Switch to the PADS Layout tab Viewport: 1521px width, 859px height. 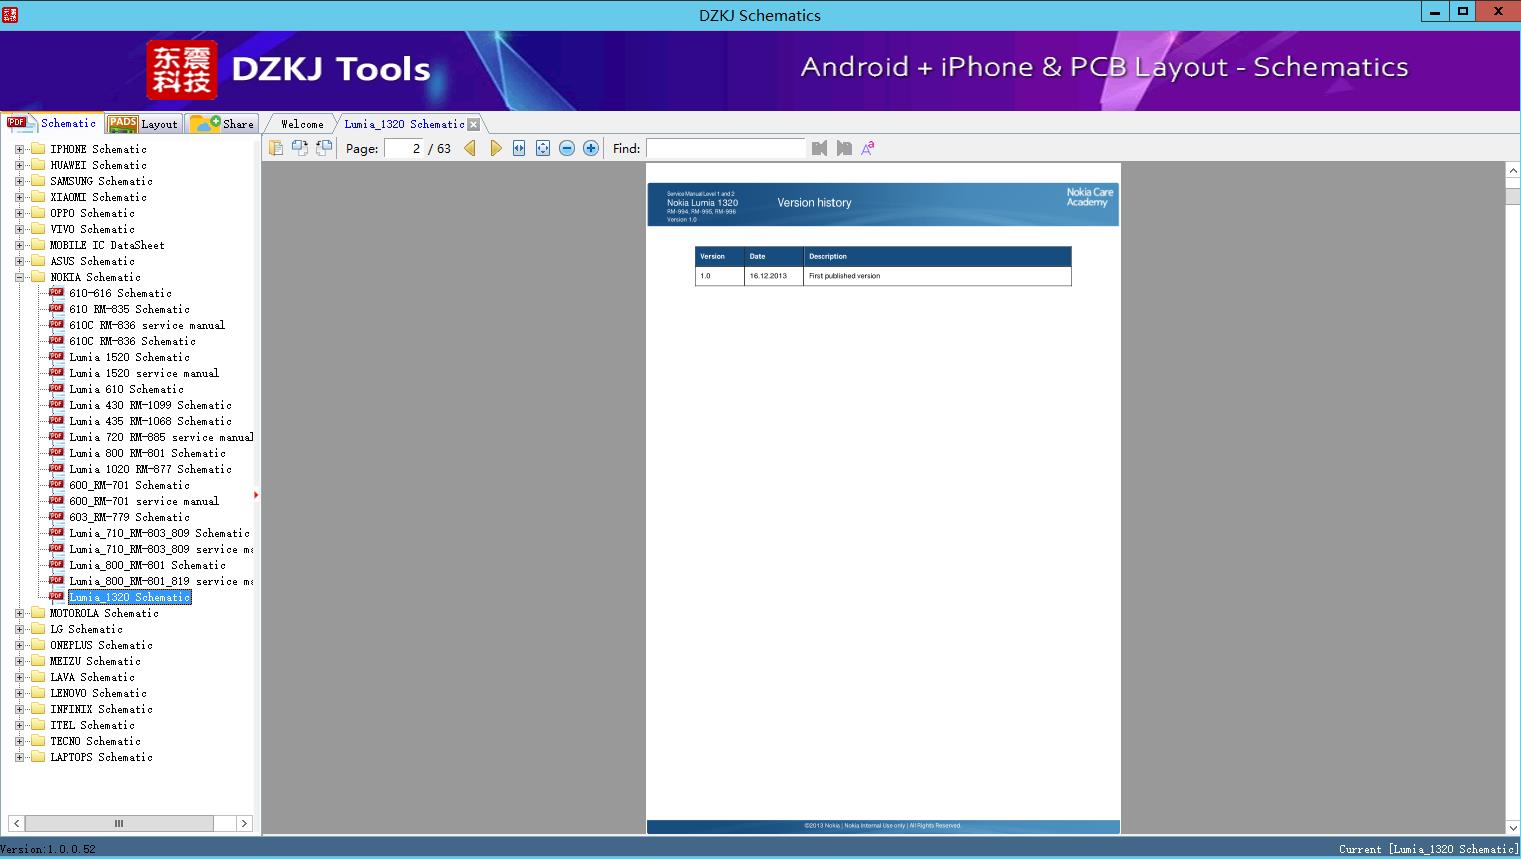click(143, 124)
